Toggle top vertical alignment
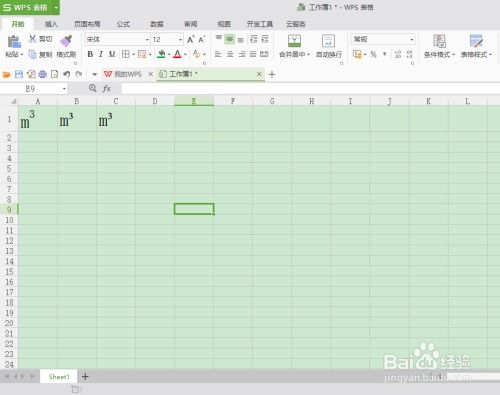The image size is (500, 395). point(219,39)
